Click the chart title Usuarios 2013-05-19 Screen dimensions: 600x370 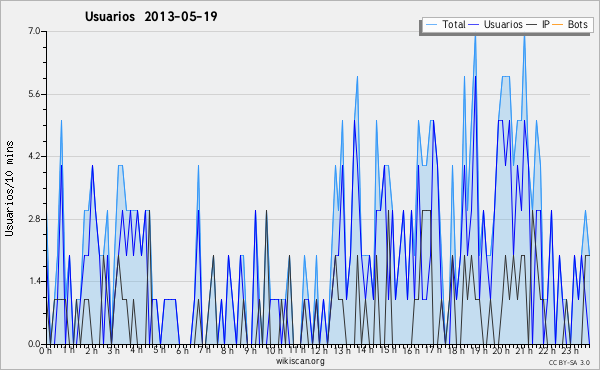(x=151, y=16)
